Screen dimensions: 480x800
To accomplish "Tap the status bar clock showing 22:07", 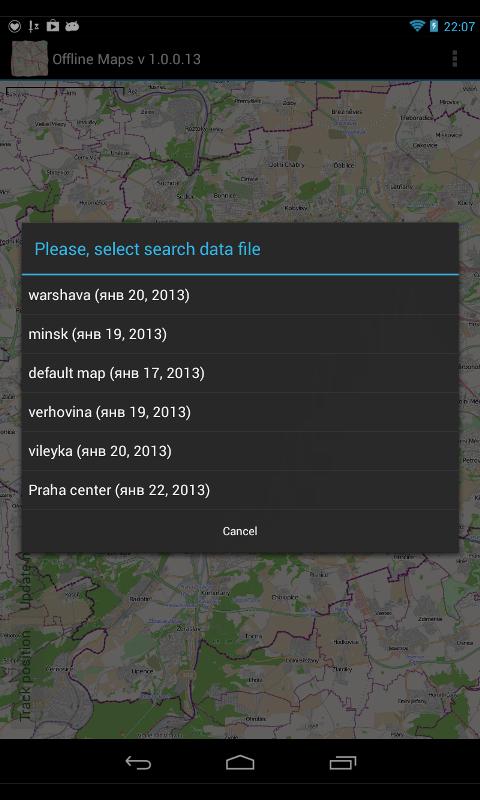I will (x=459, y=27).
